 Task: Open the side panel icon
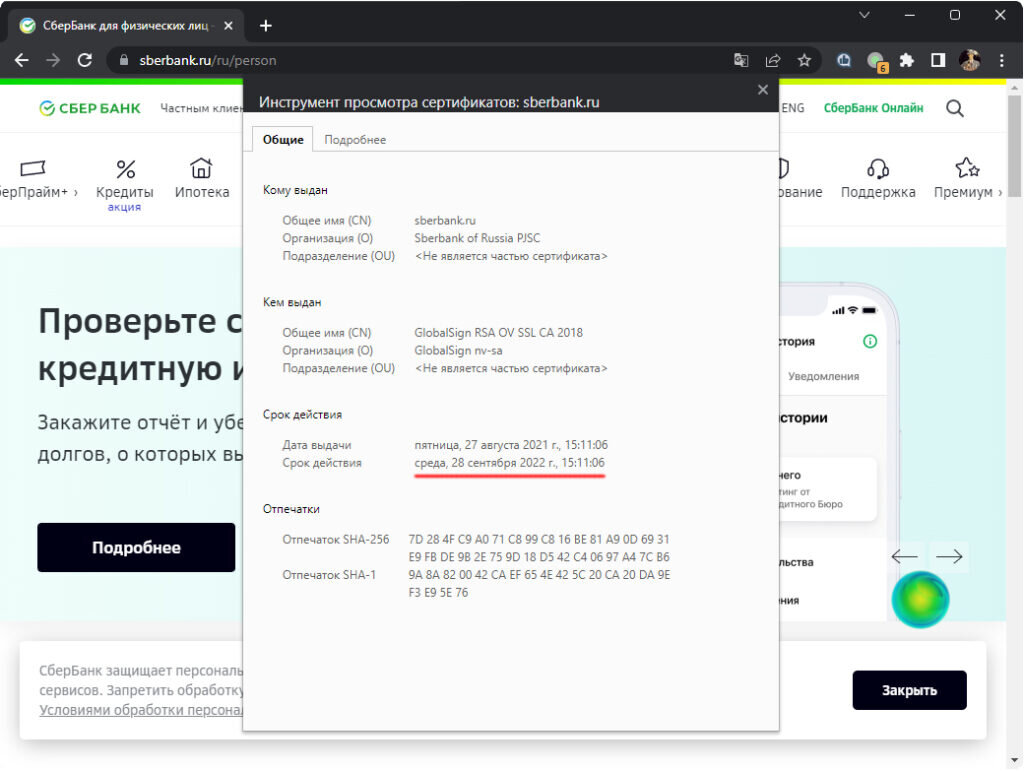[x=937, y=60]
